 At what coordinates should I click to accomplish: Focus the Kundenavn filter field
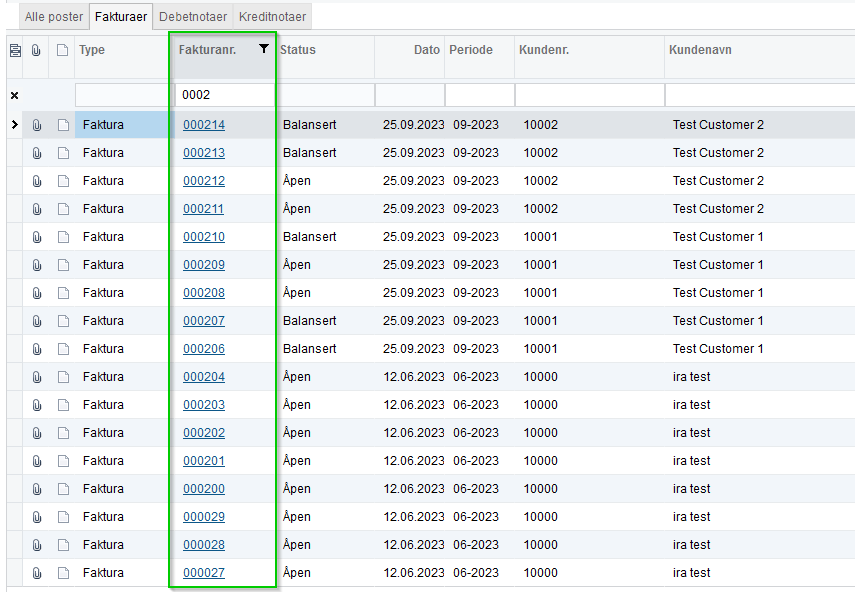click(x=760, y=95)
